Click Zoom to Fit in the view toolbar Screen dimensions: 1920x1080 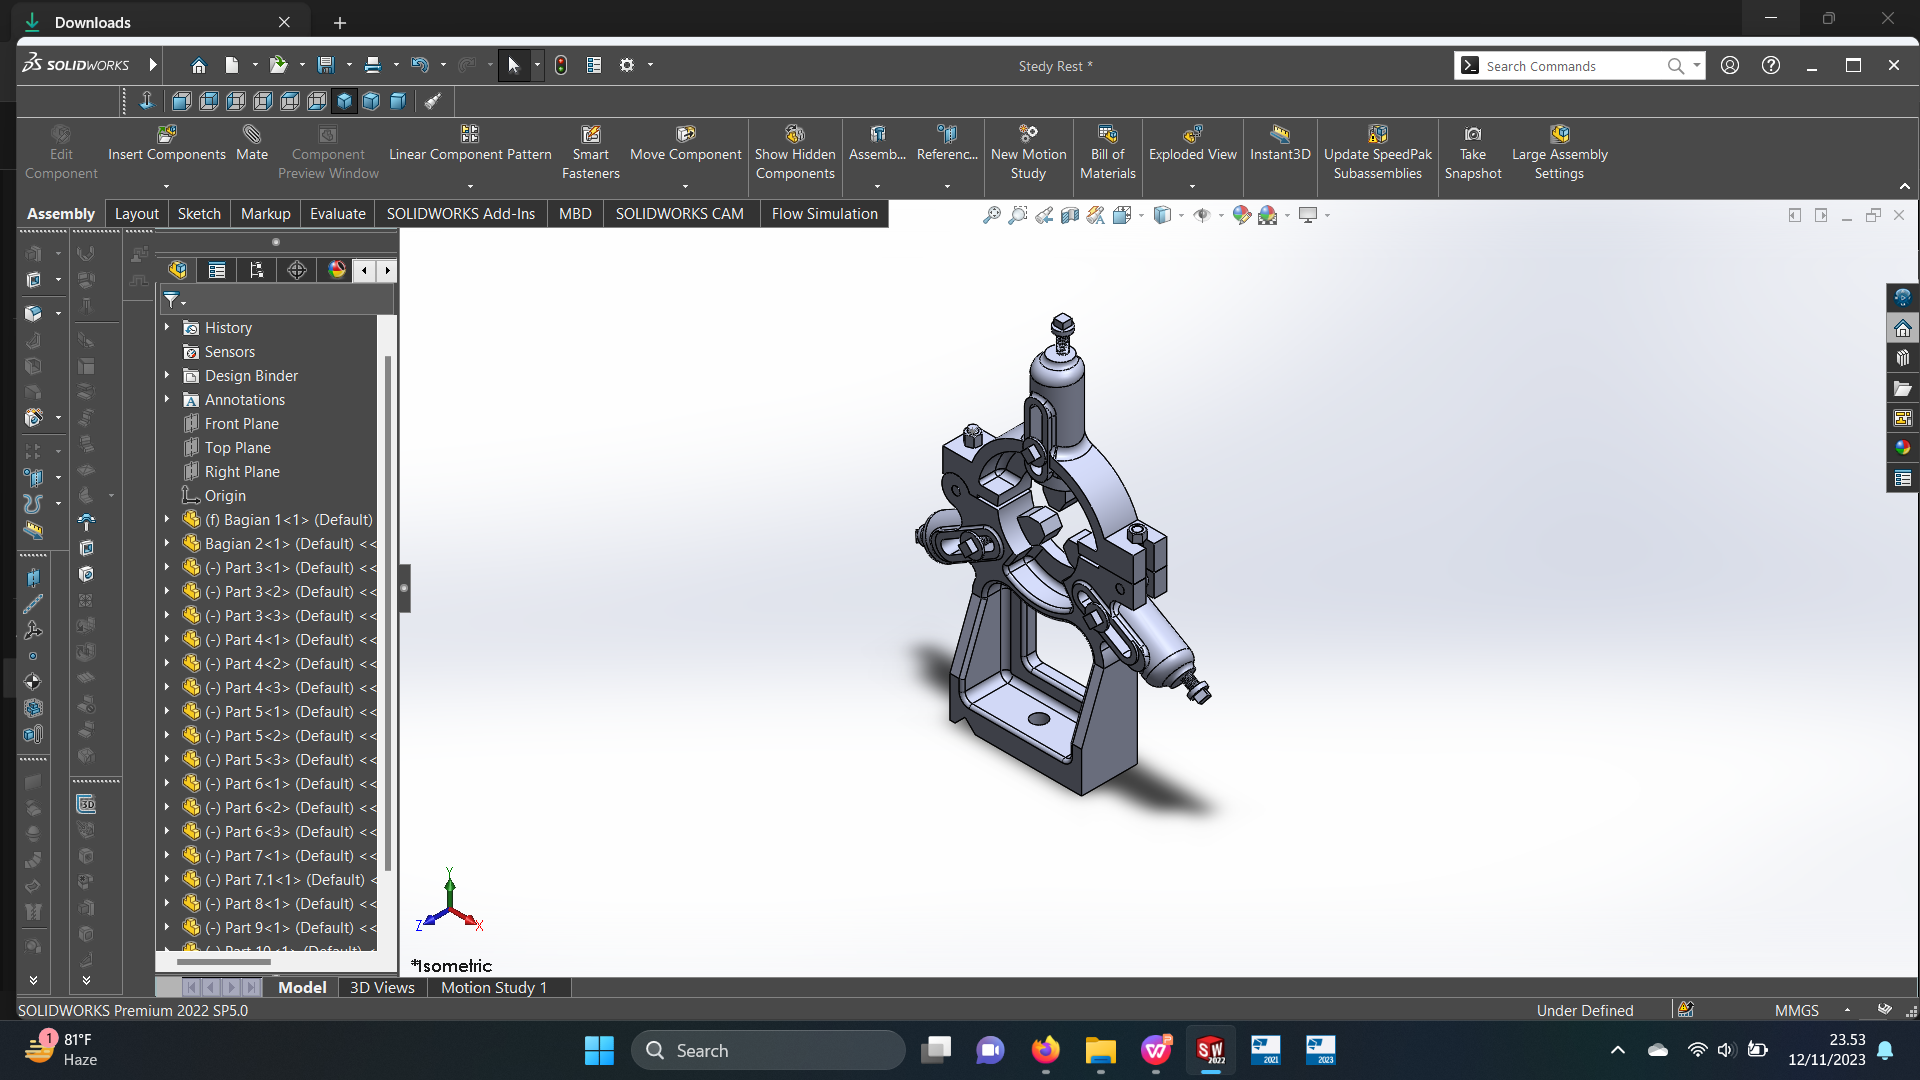991,215
